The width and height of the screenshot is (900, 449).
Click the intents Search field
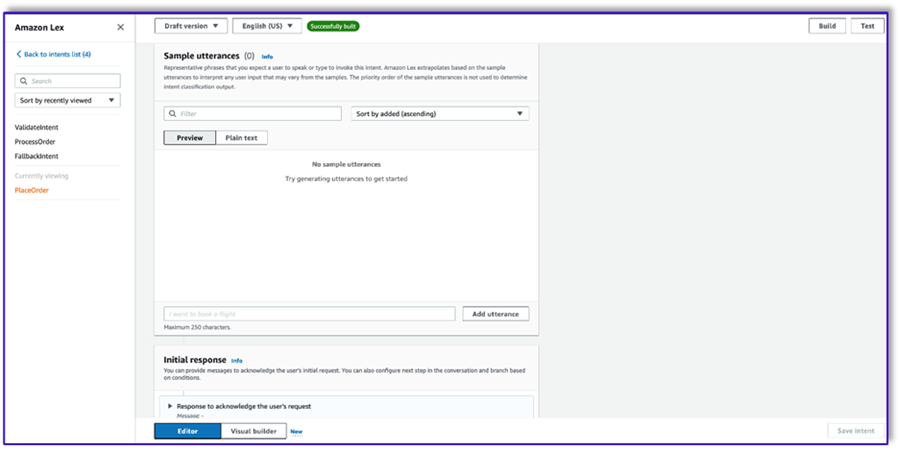pyautogui.click(x=68, y=81)
